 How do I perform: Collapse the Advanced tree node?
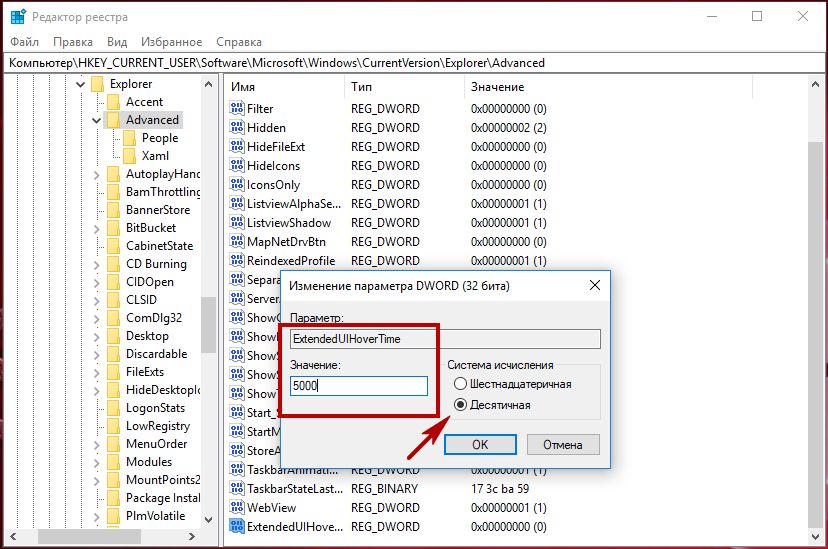pos(97,120)
